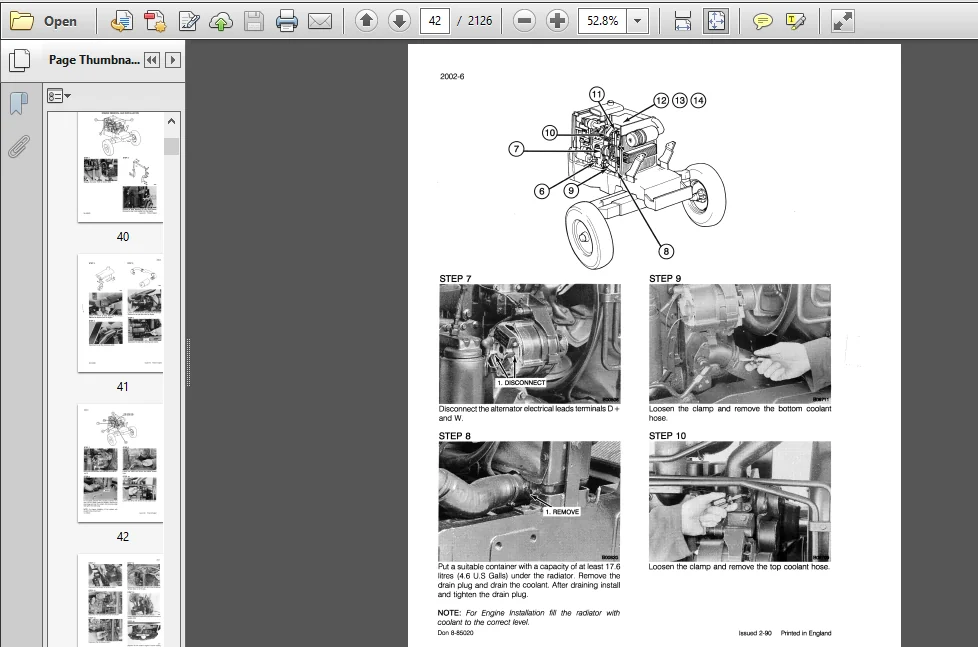Open the Attachments paperclip panel

click(19, 147)
